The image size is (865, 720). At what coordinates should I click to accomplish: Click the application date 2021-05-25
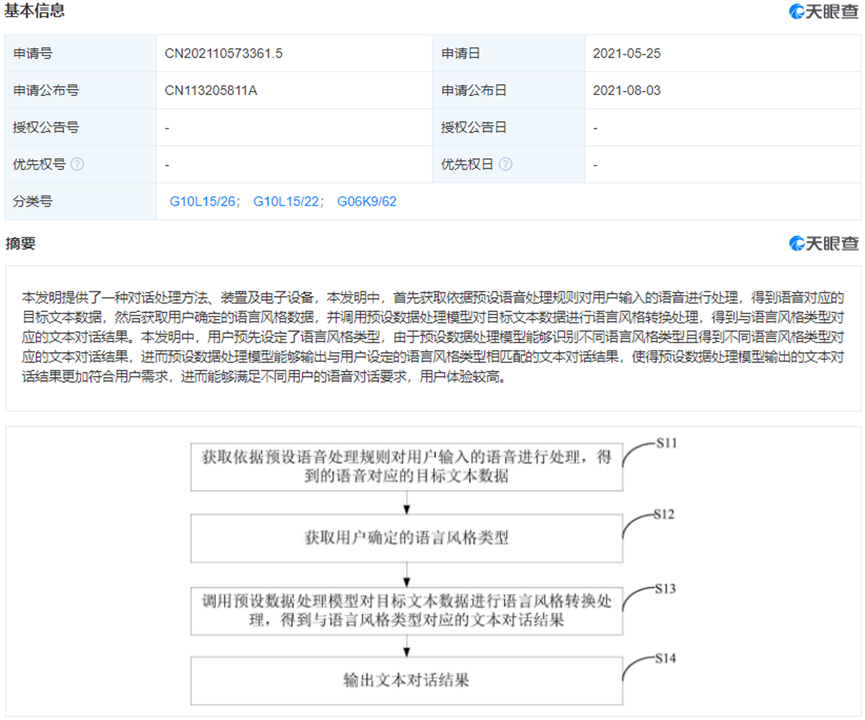(x=626, y=53)
